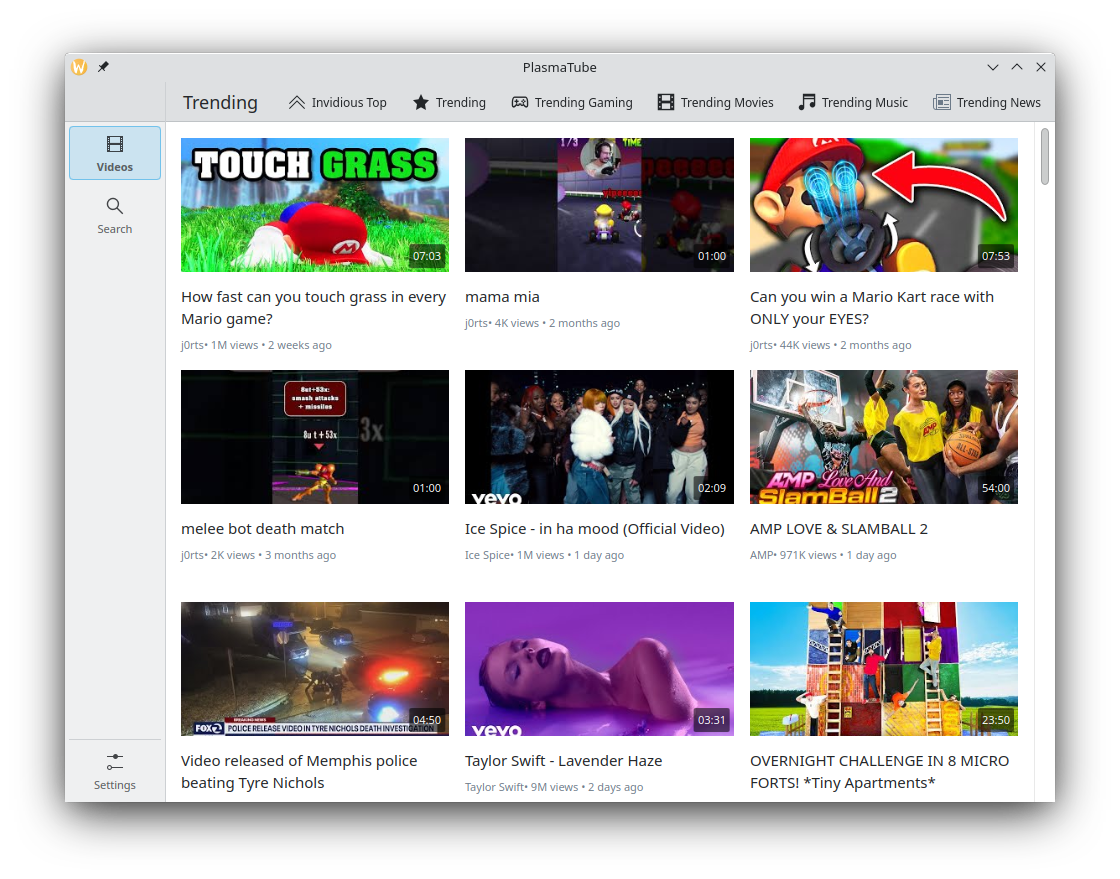Click title 'How fast can you touch grass'
Viewport: 1120px width, 879px height.
pos(314,308)
